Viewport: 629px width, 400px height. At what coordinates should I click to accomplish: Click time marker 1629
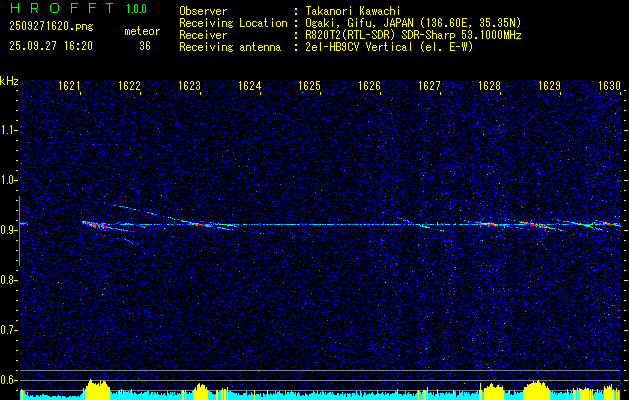point(549,85)
